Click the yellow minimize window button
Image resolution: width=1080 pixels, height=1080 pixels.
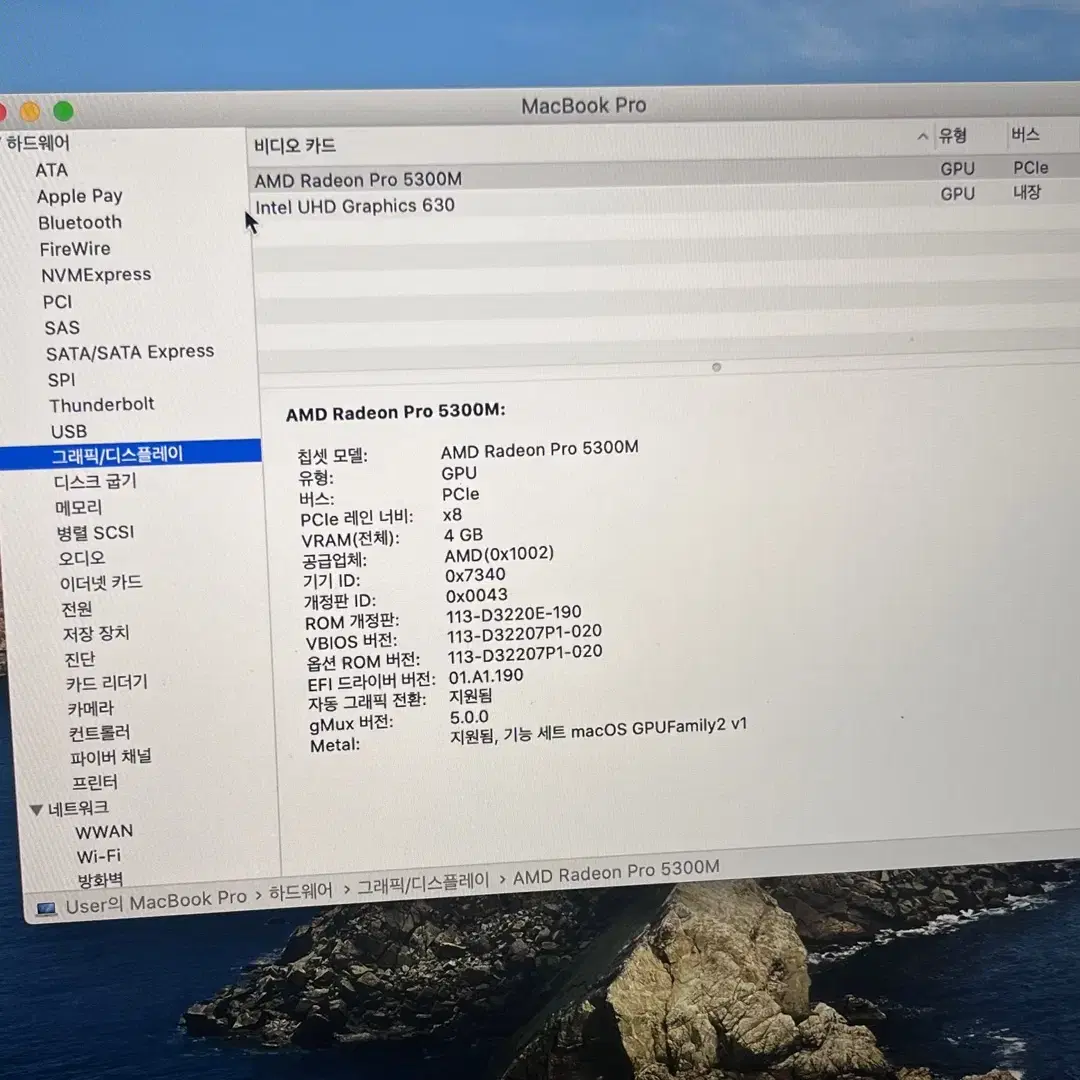tap(30, 112)
